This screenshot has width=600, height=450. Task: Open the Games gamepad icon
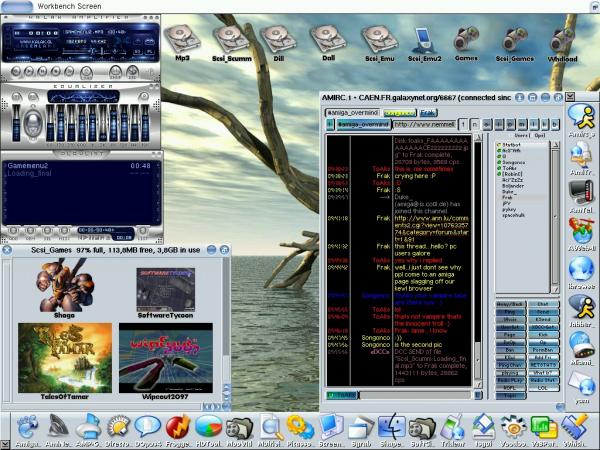coord(466,43)
